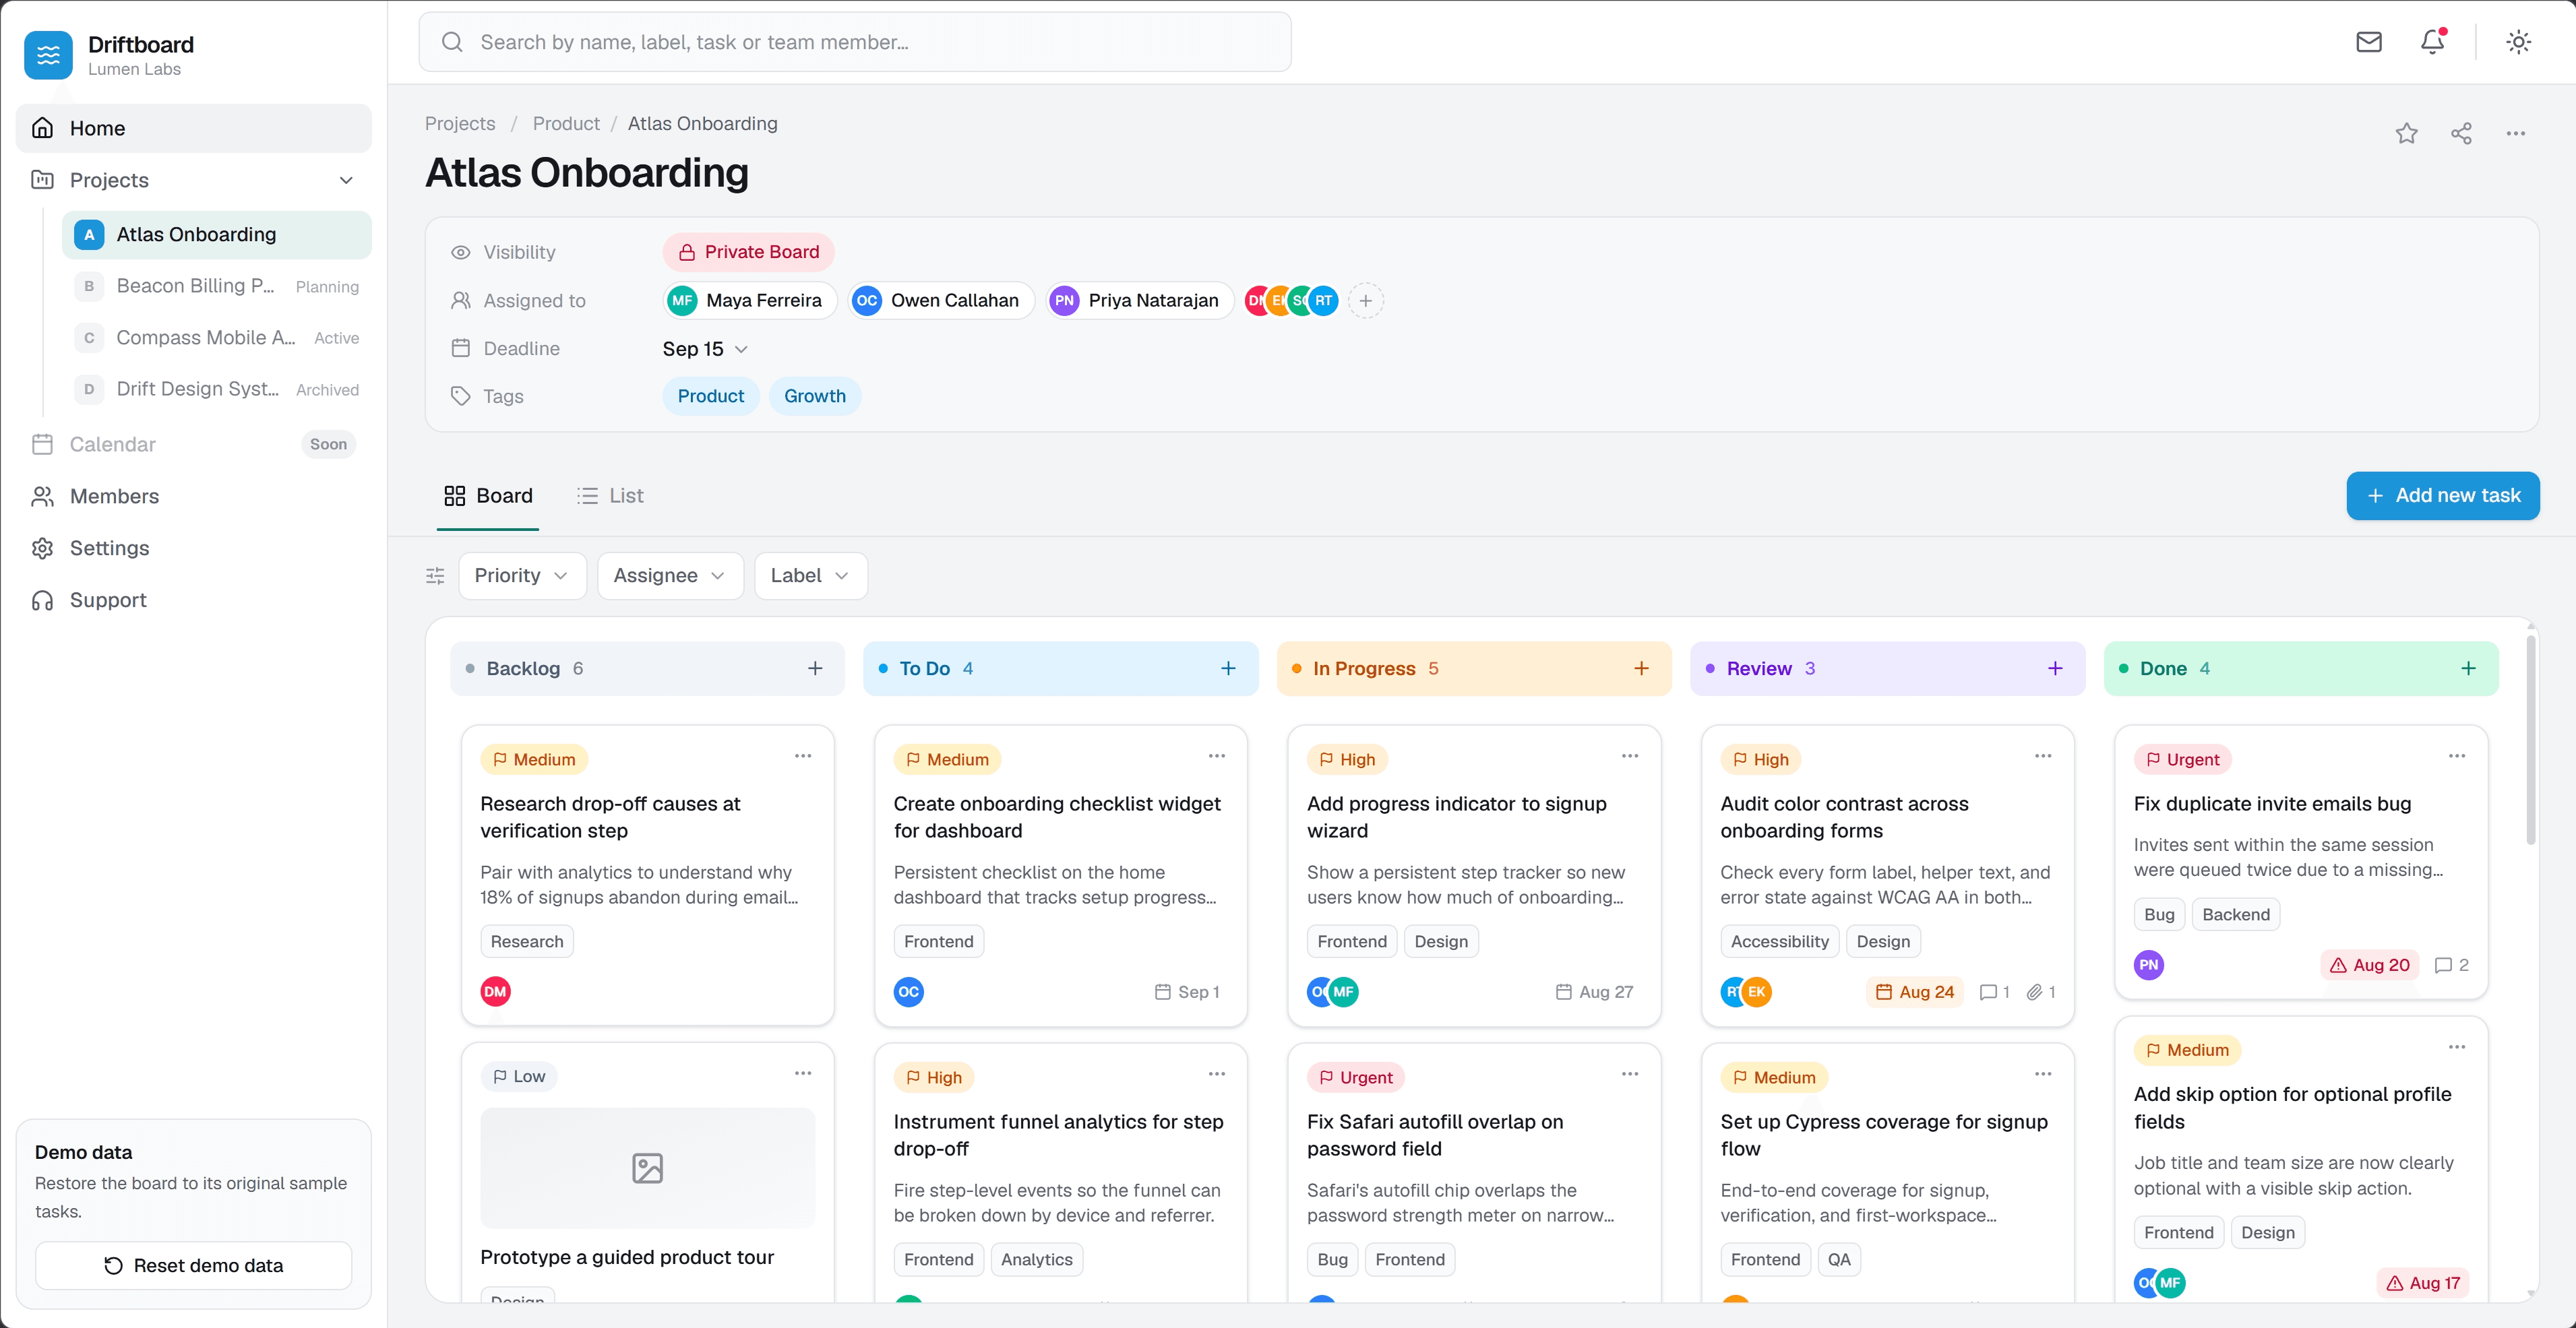Click Aug 24 due date badge
Image resolution: width=2576 pixels, height=1328 pixels.
tap(1914, 992)
